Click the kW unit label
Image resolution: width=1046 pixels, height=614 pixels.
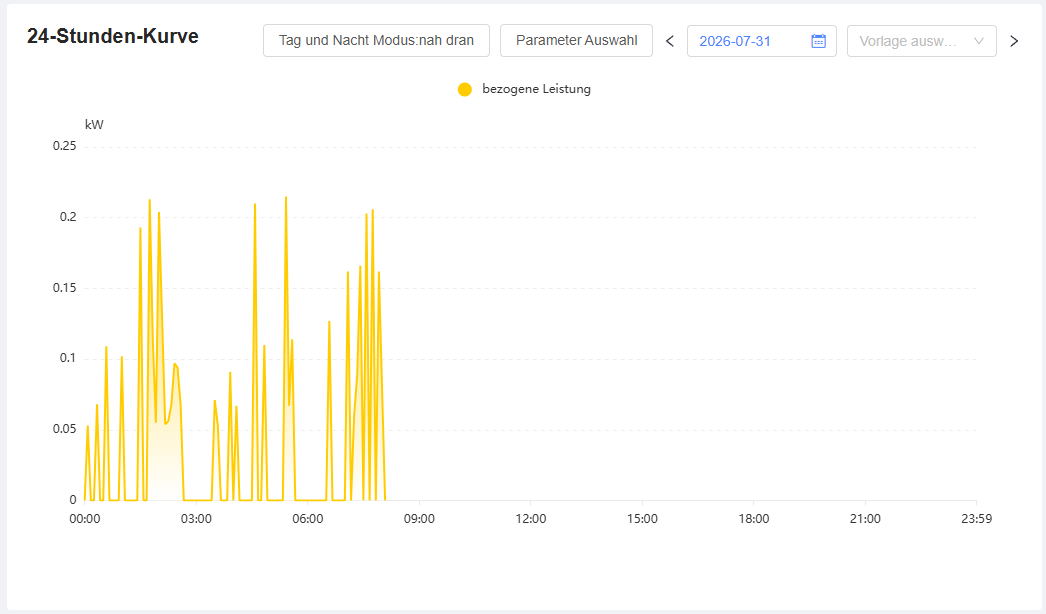pos(94,125)
